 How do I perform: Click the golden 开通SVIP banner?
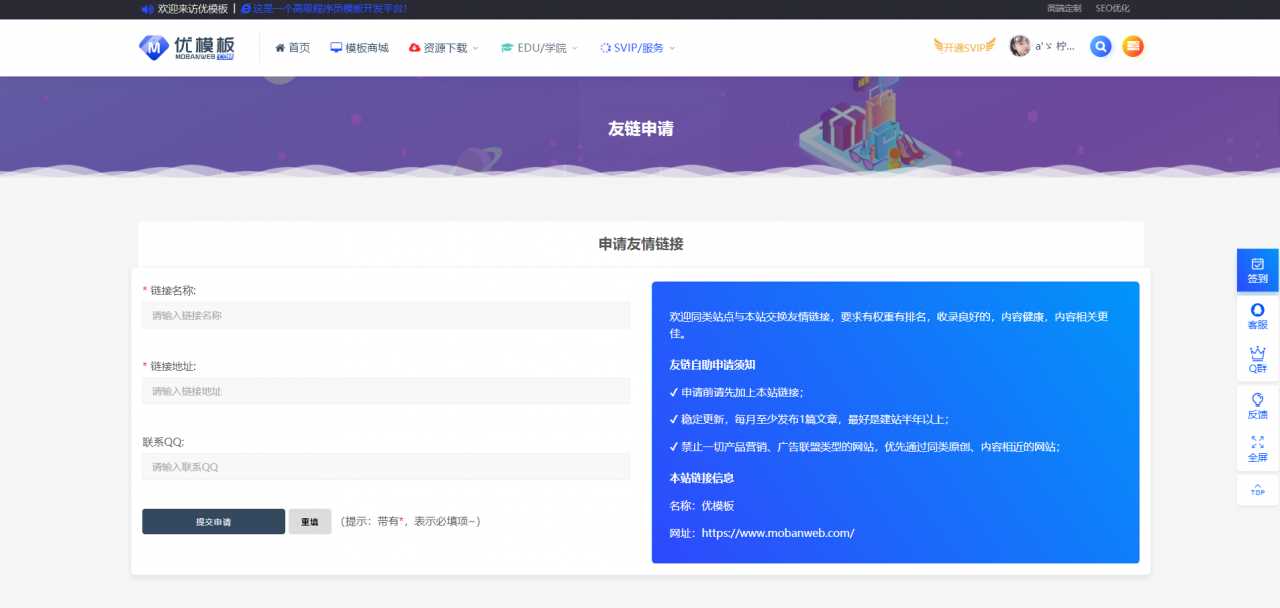pyautogui.click(x=962, y=45)
